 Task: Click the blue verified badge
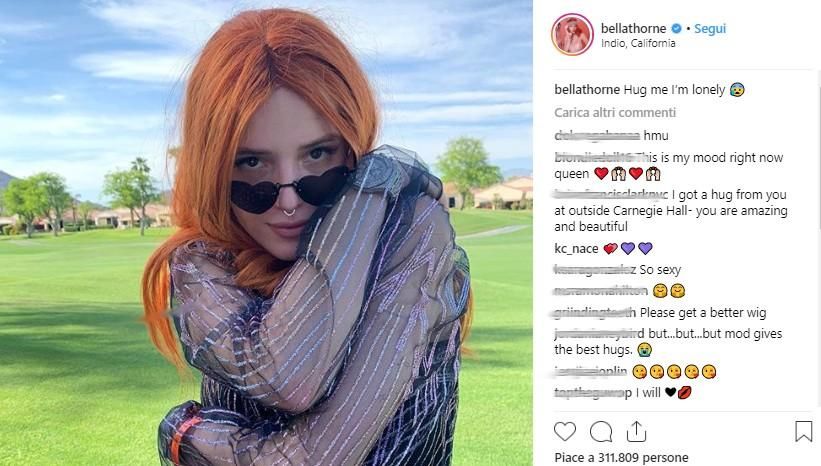pos(676,28)
